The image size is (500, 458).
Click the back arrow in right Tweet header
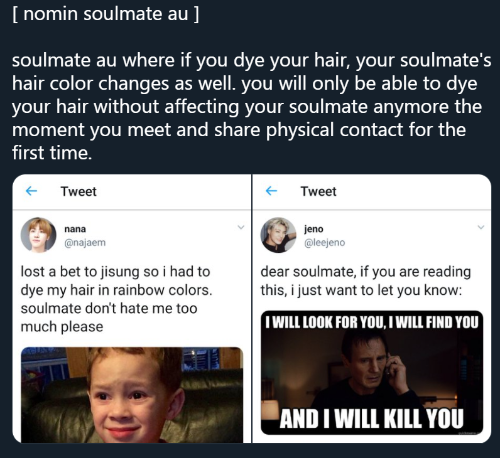(271, 191)
